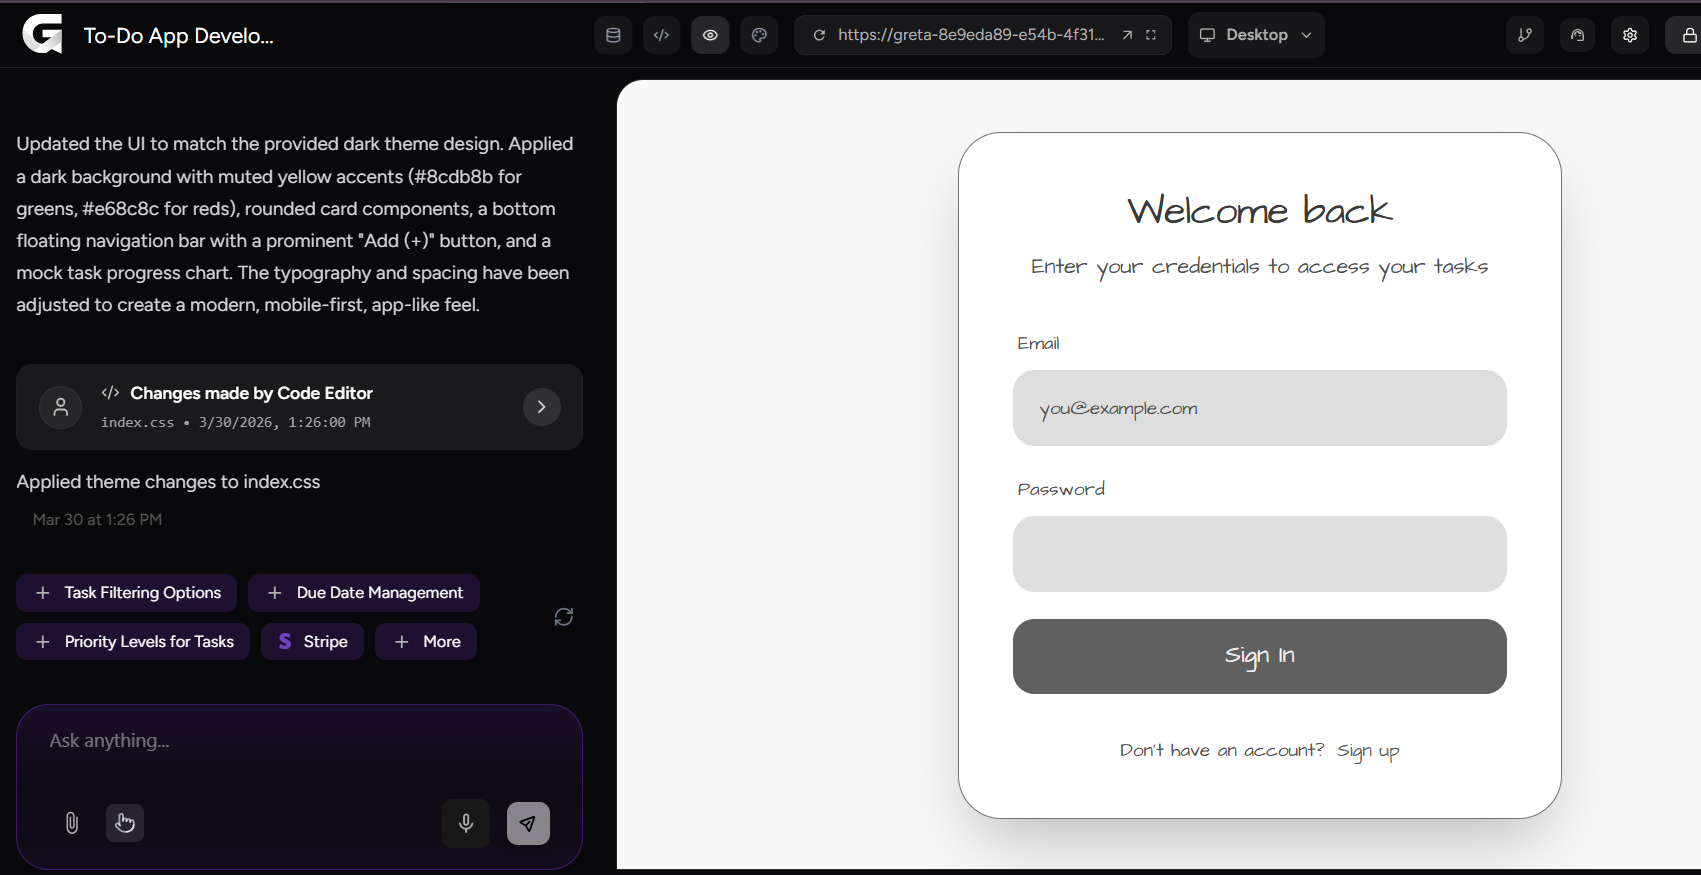Add Due Date Management suggestion
The image size is (1701, 875).
364,593
